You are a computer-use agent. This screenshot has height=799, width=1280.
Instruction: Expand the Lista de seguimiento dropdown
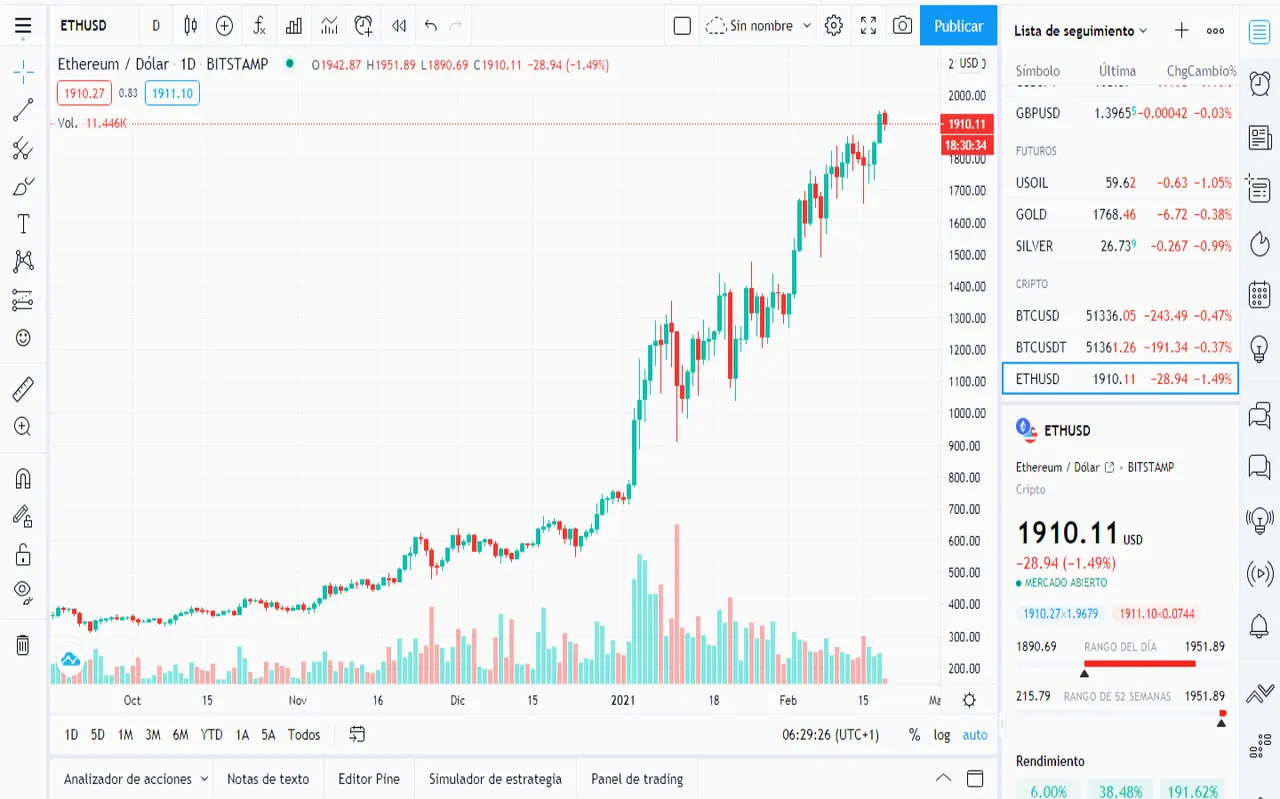click(x=1081, y=31)
